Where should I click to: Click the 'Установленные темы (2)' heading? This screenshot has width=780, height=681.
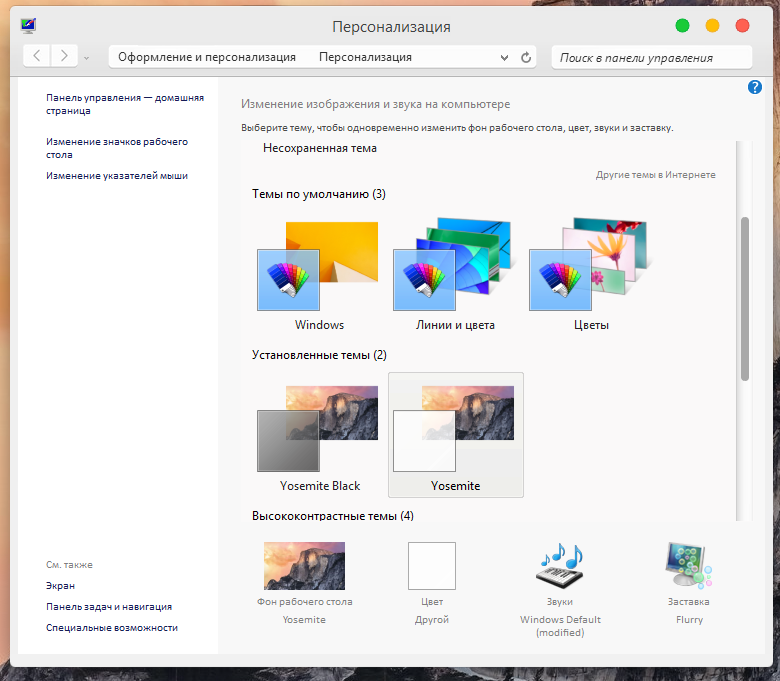(x=319, y=355)
